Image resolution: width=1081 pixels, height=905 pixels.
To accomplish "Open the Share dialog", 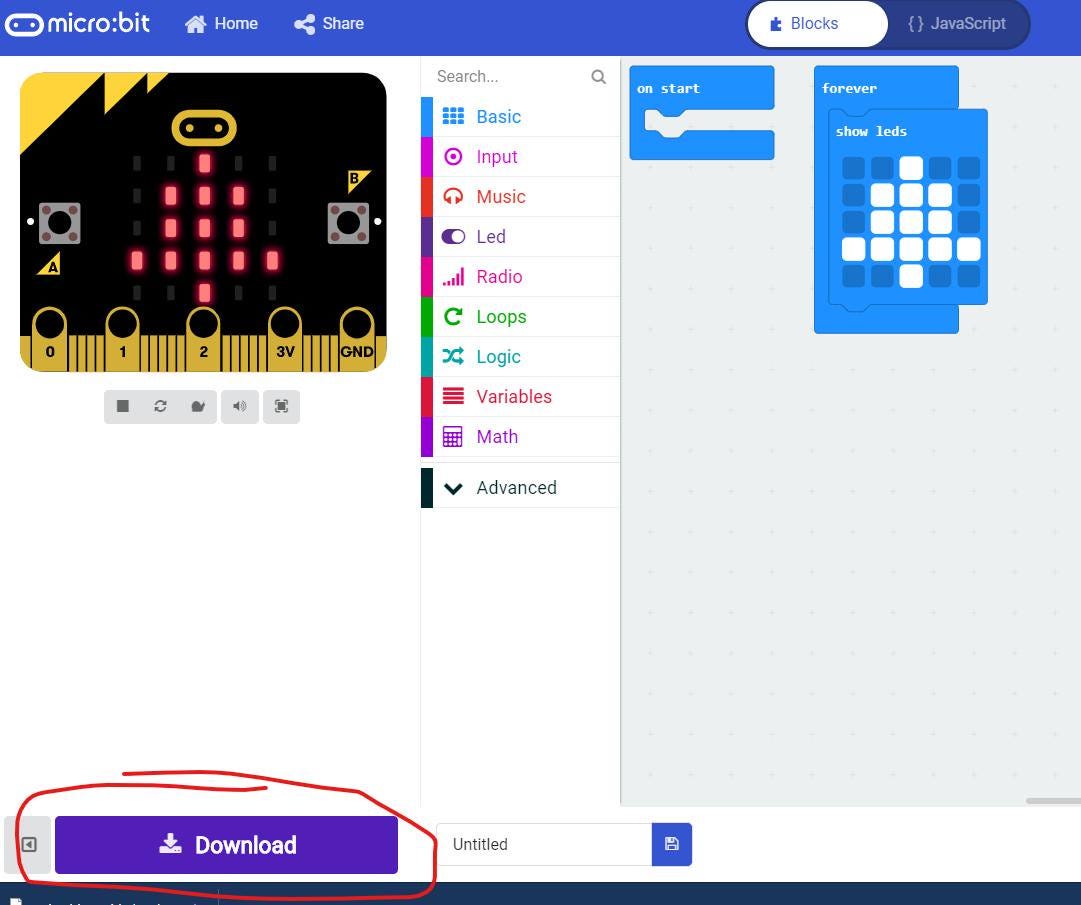I will 329,24.
